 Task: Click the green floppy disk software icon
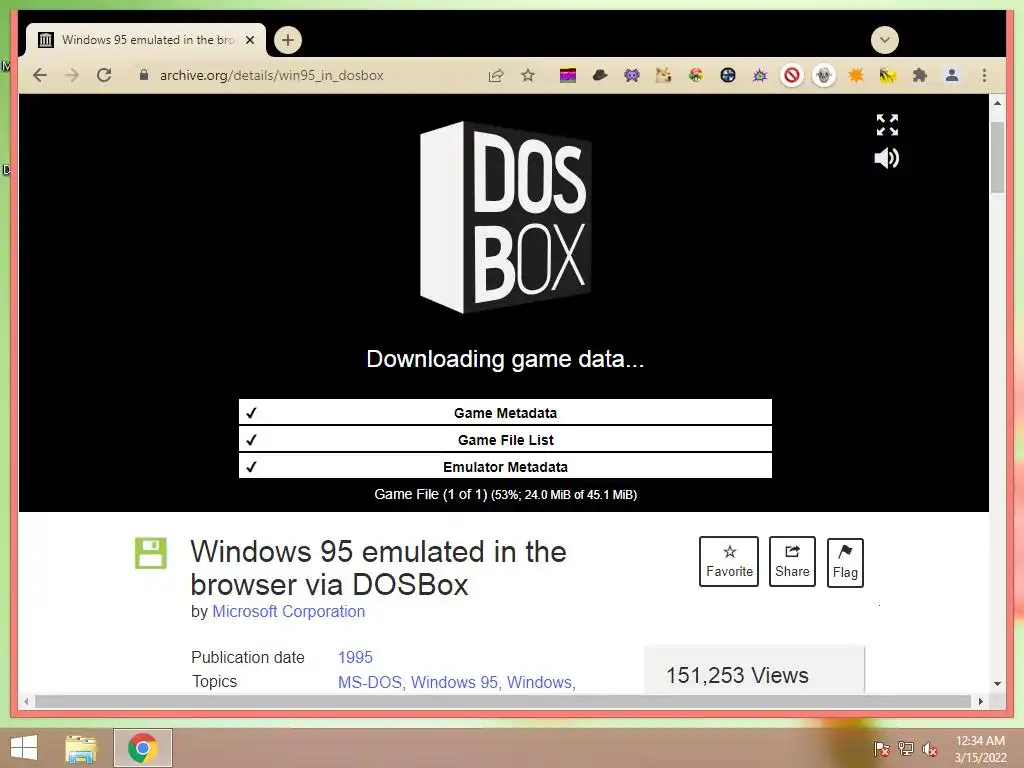coord(151,553)
